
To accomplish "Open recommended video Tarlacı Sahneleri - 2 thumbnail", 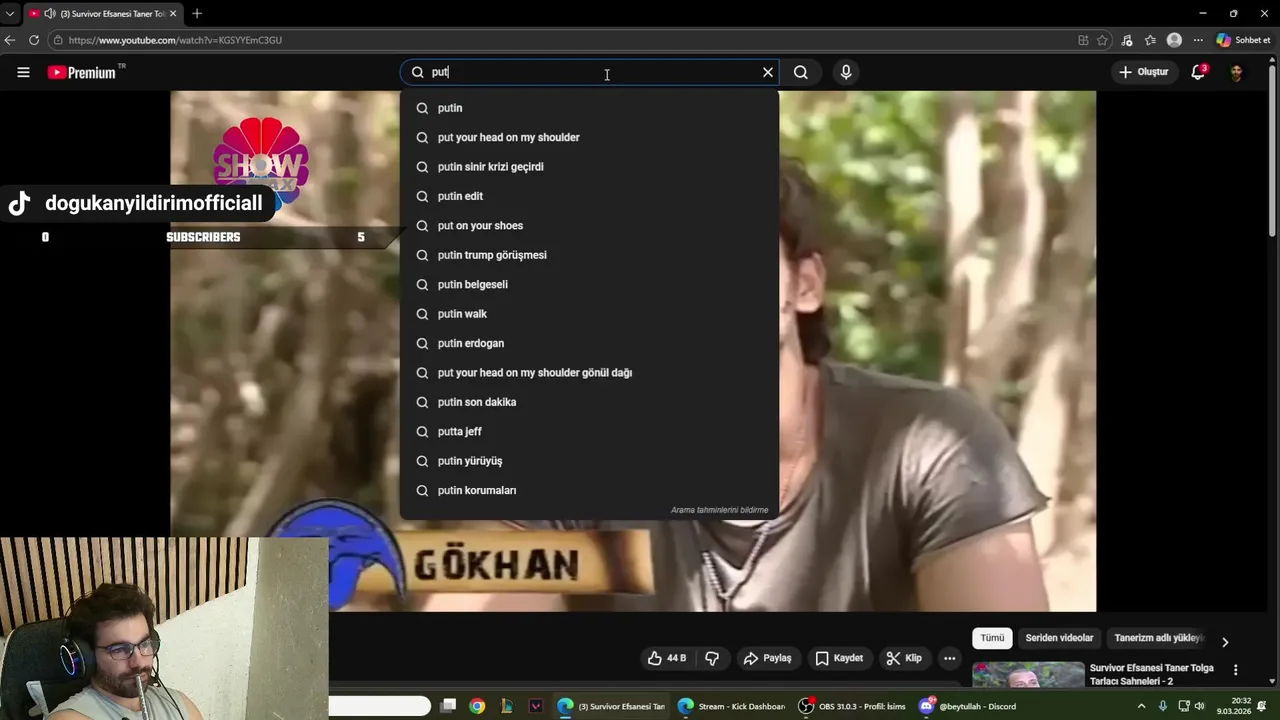I will pyautogui.click(x=1028, y=675).
